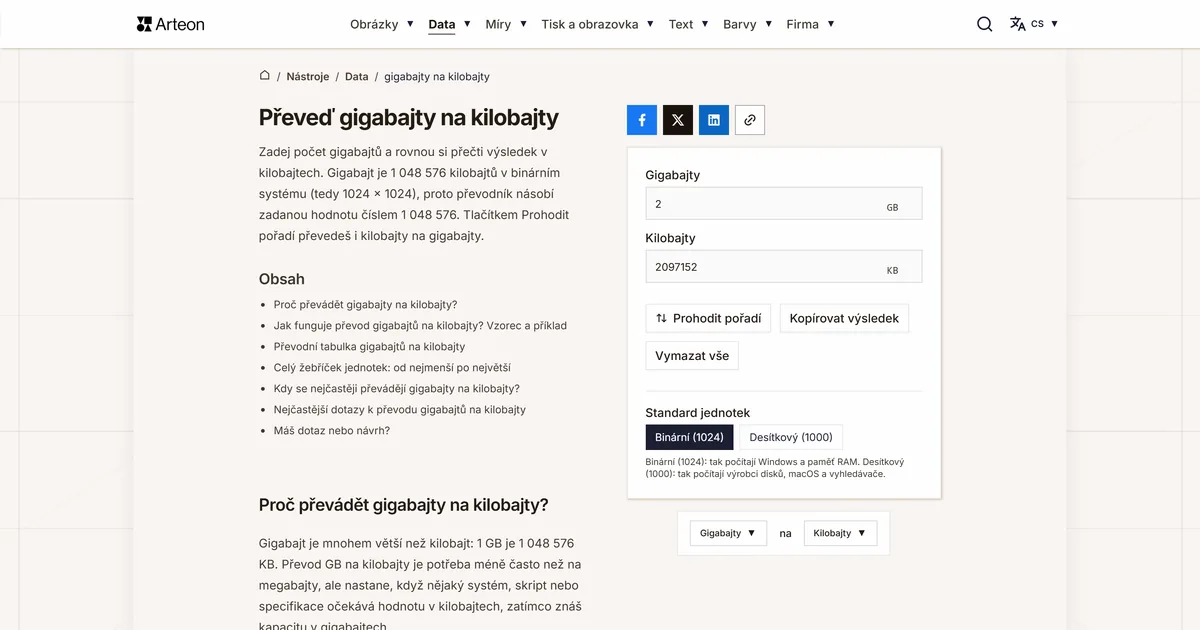
Task: Select Desítkový (1000) unit standard
Action: [x=791, y=437]
